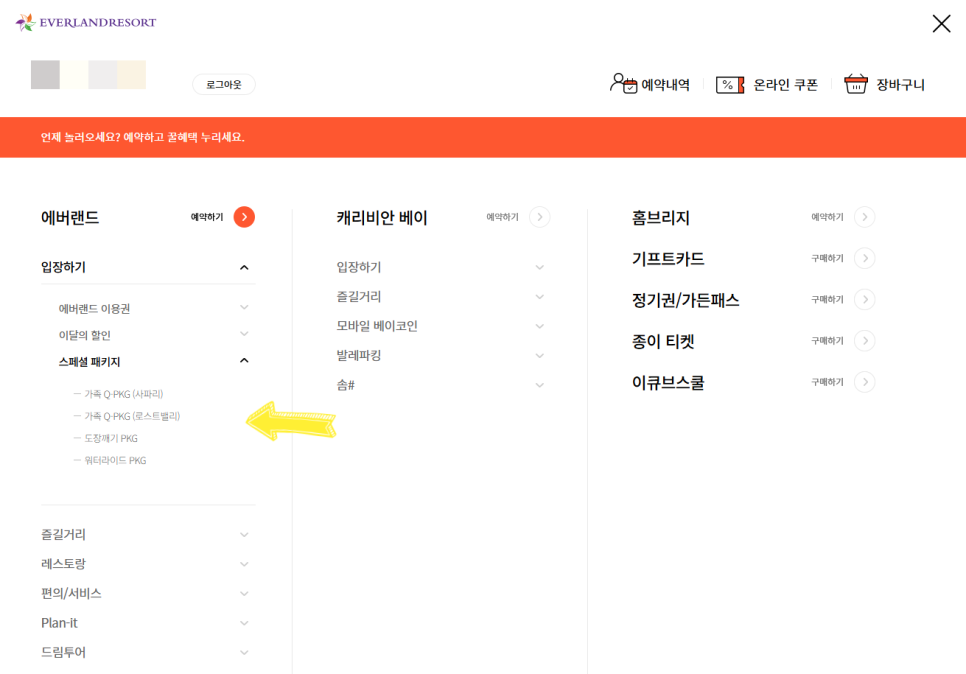Screen dimensions: 966x674
Task: Expand 솜# chevron
Action: (540, 386)
